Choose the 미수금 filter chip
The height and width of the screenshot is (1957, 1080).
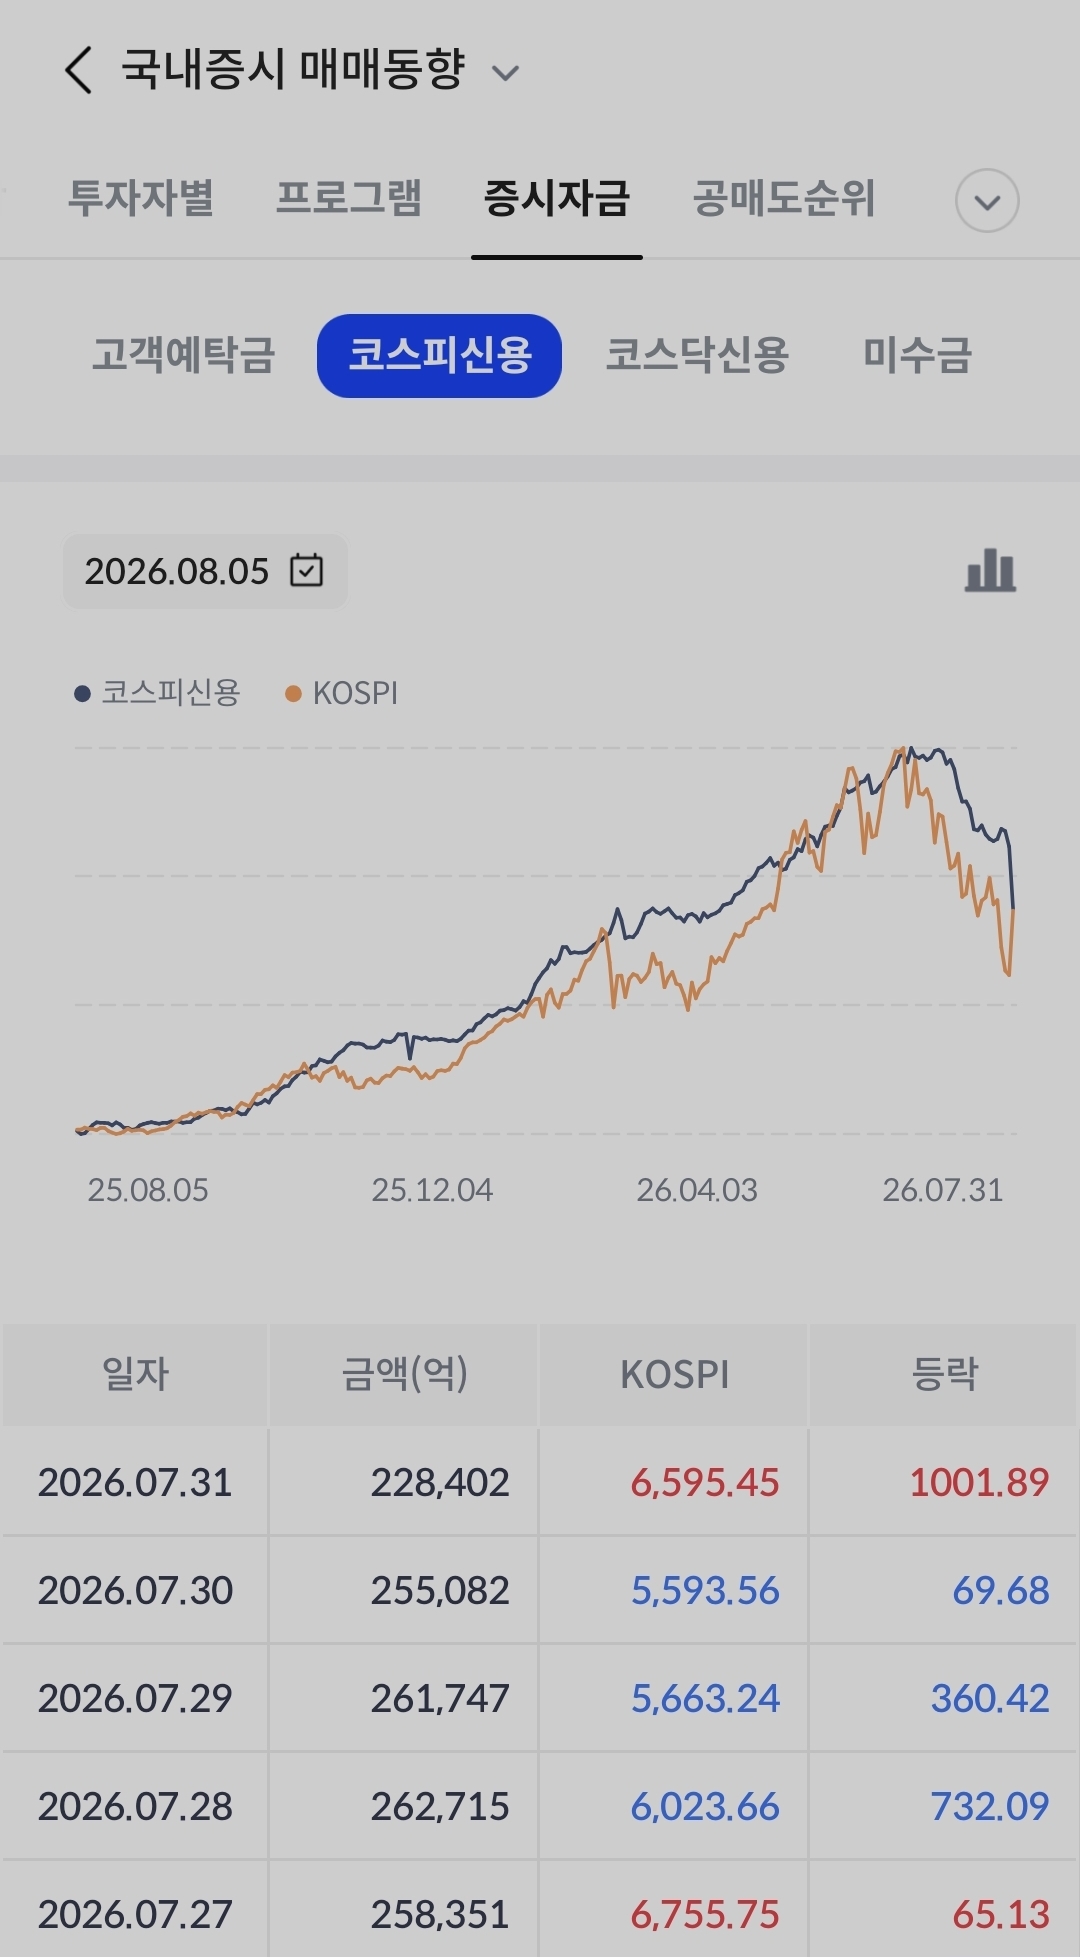(x=917, y=355)
